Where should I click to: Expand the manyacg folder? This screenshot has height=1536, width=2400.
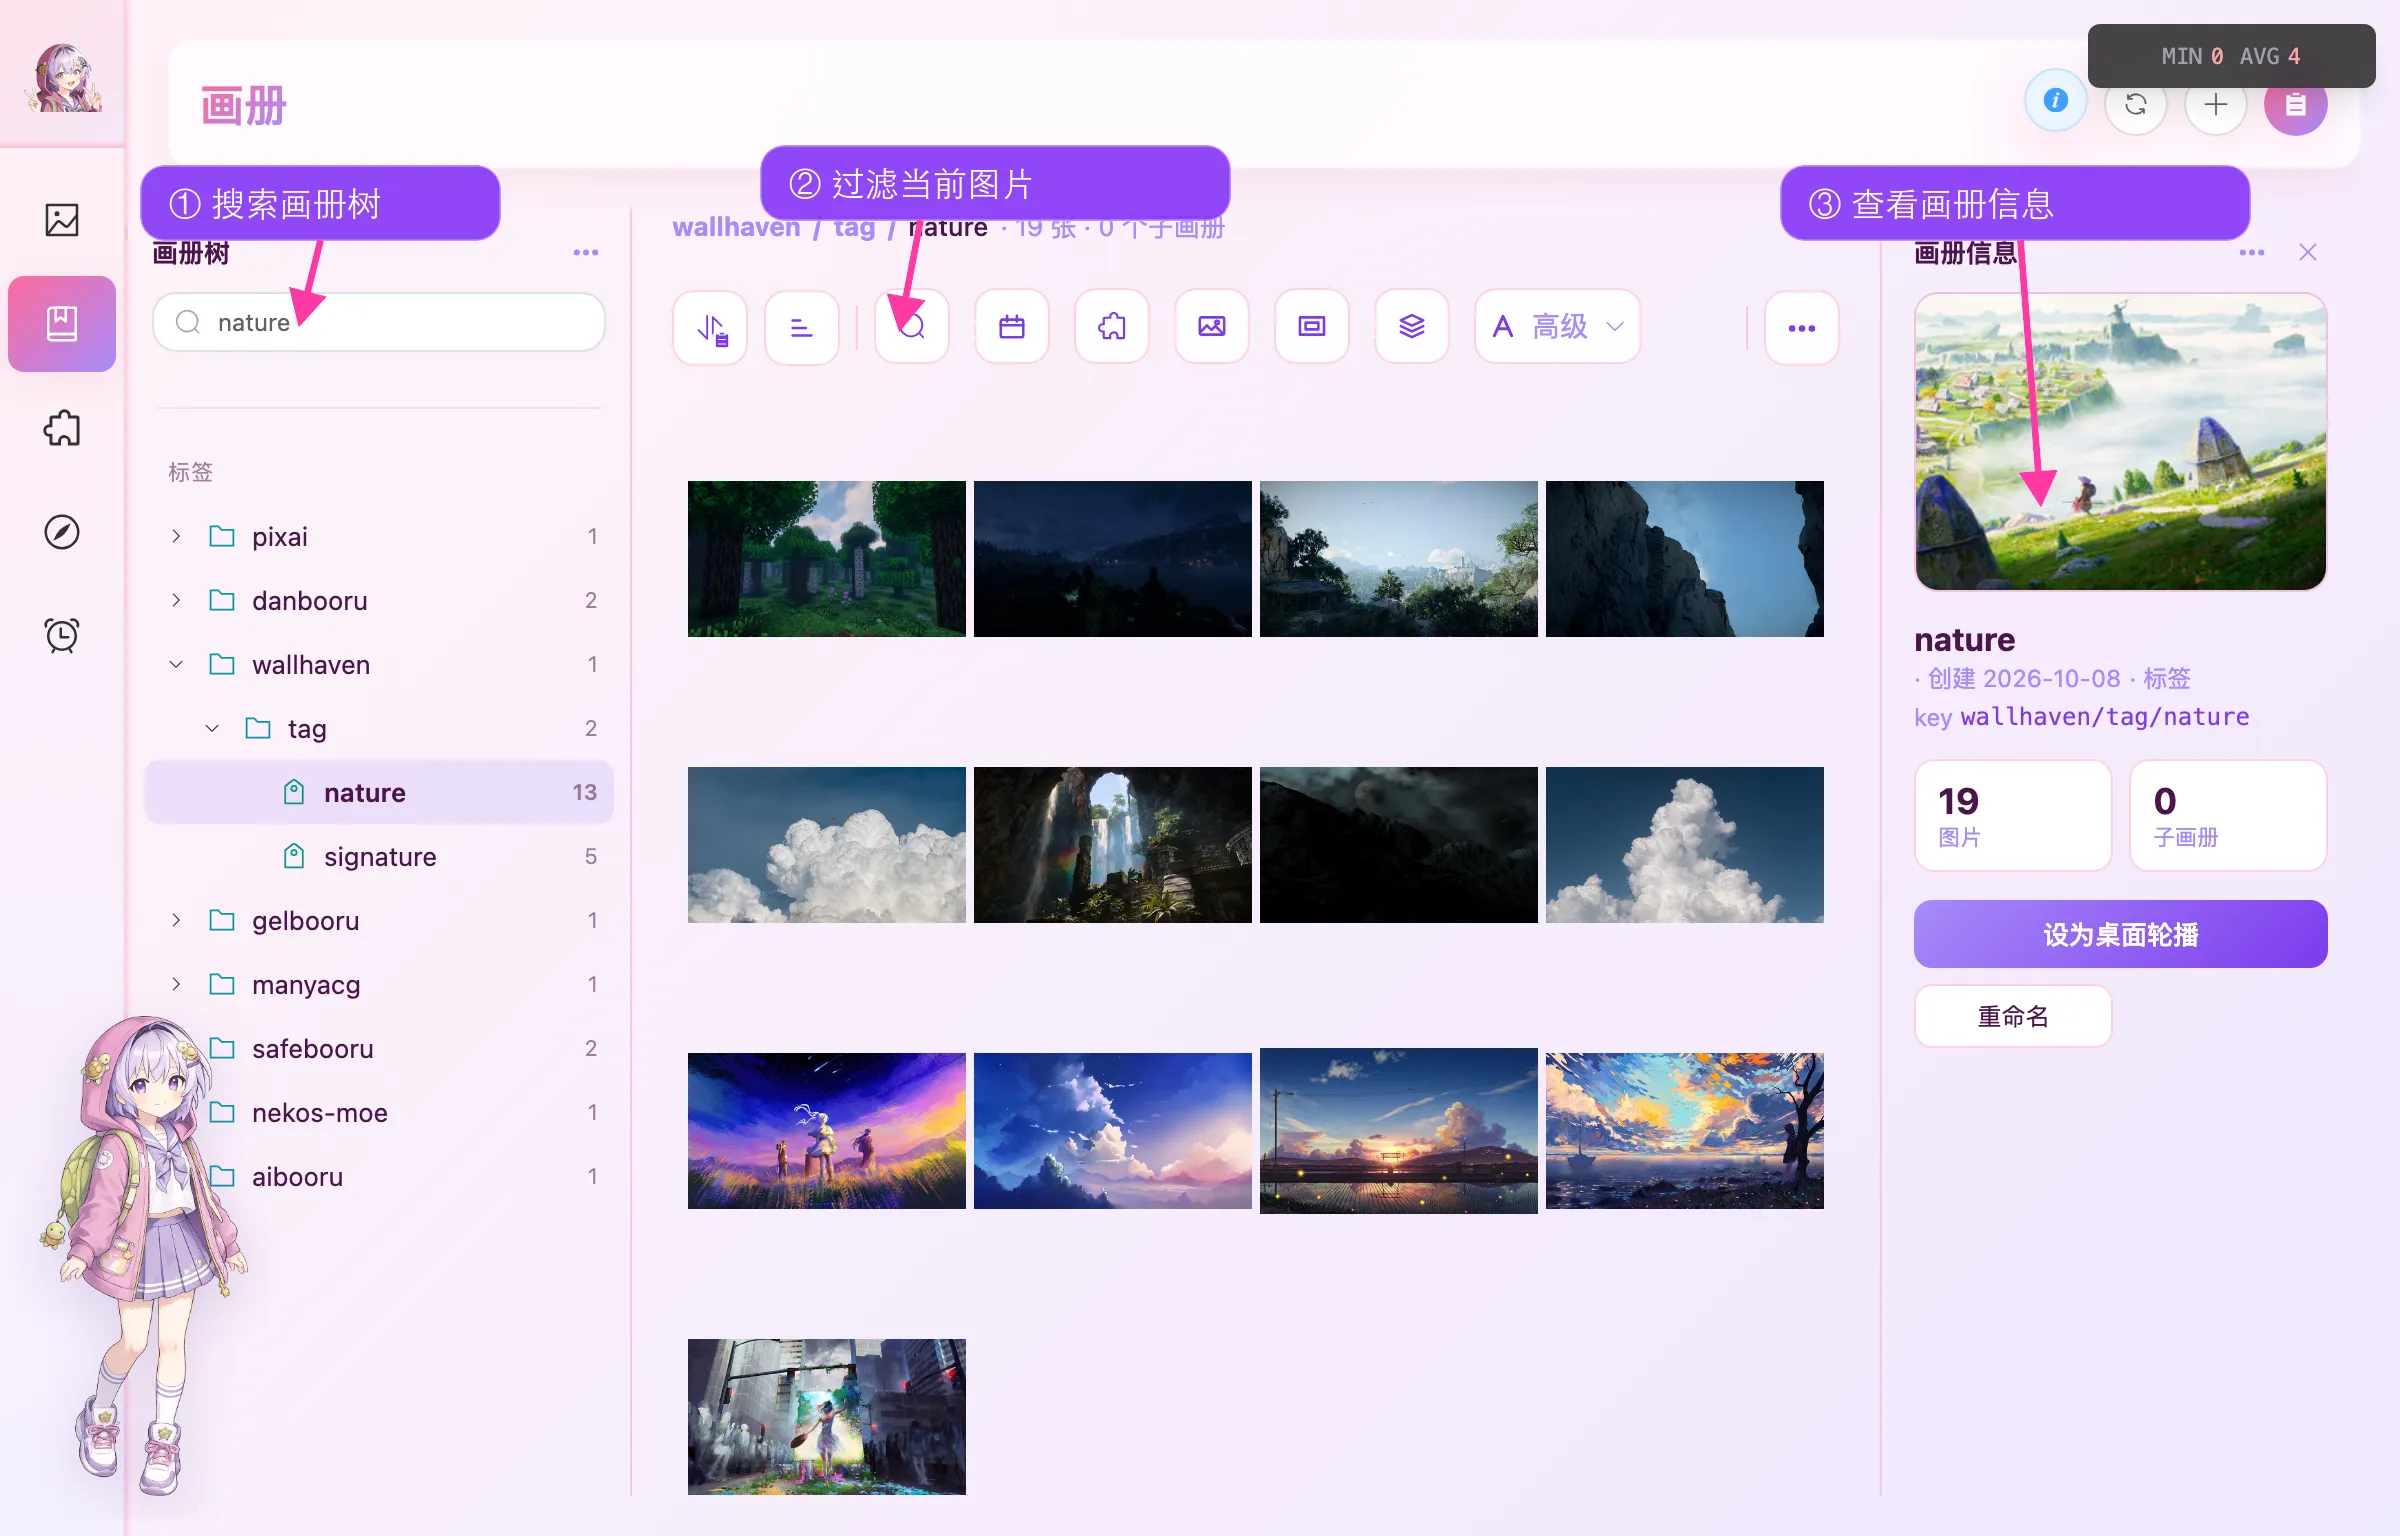176,985
